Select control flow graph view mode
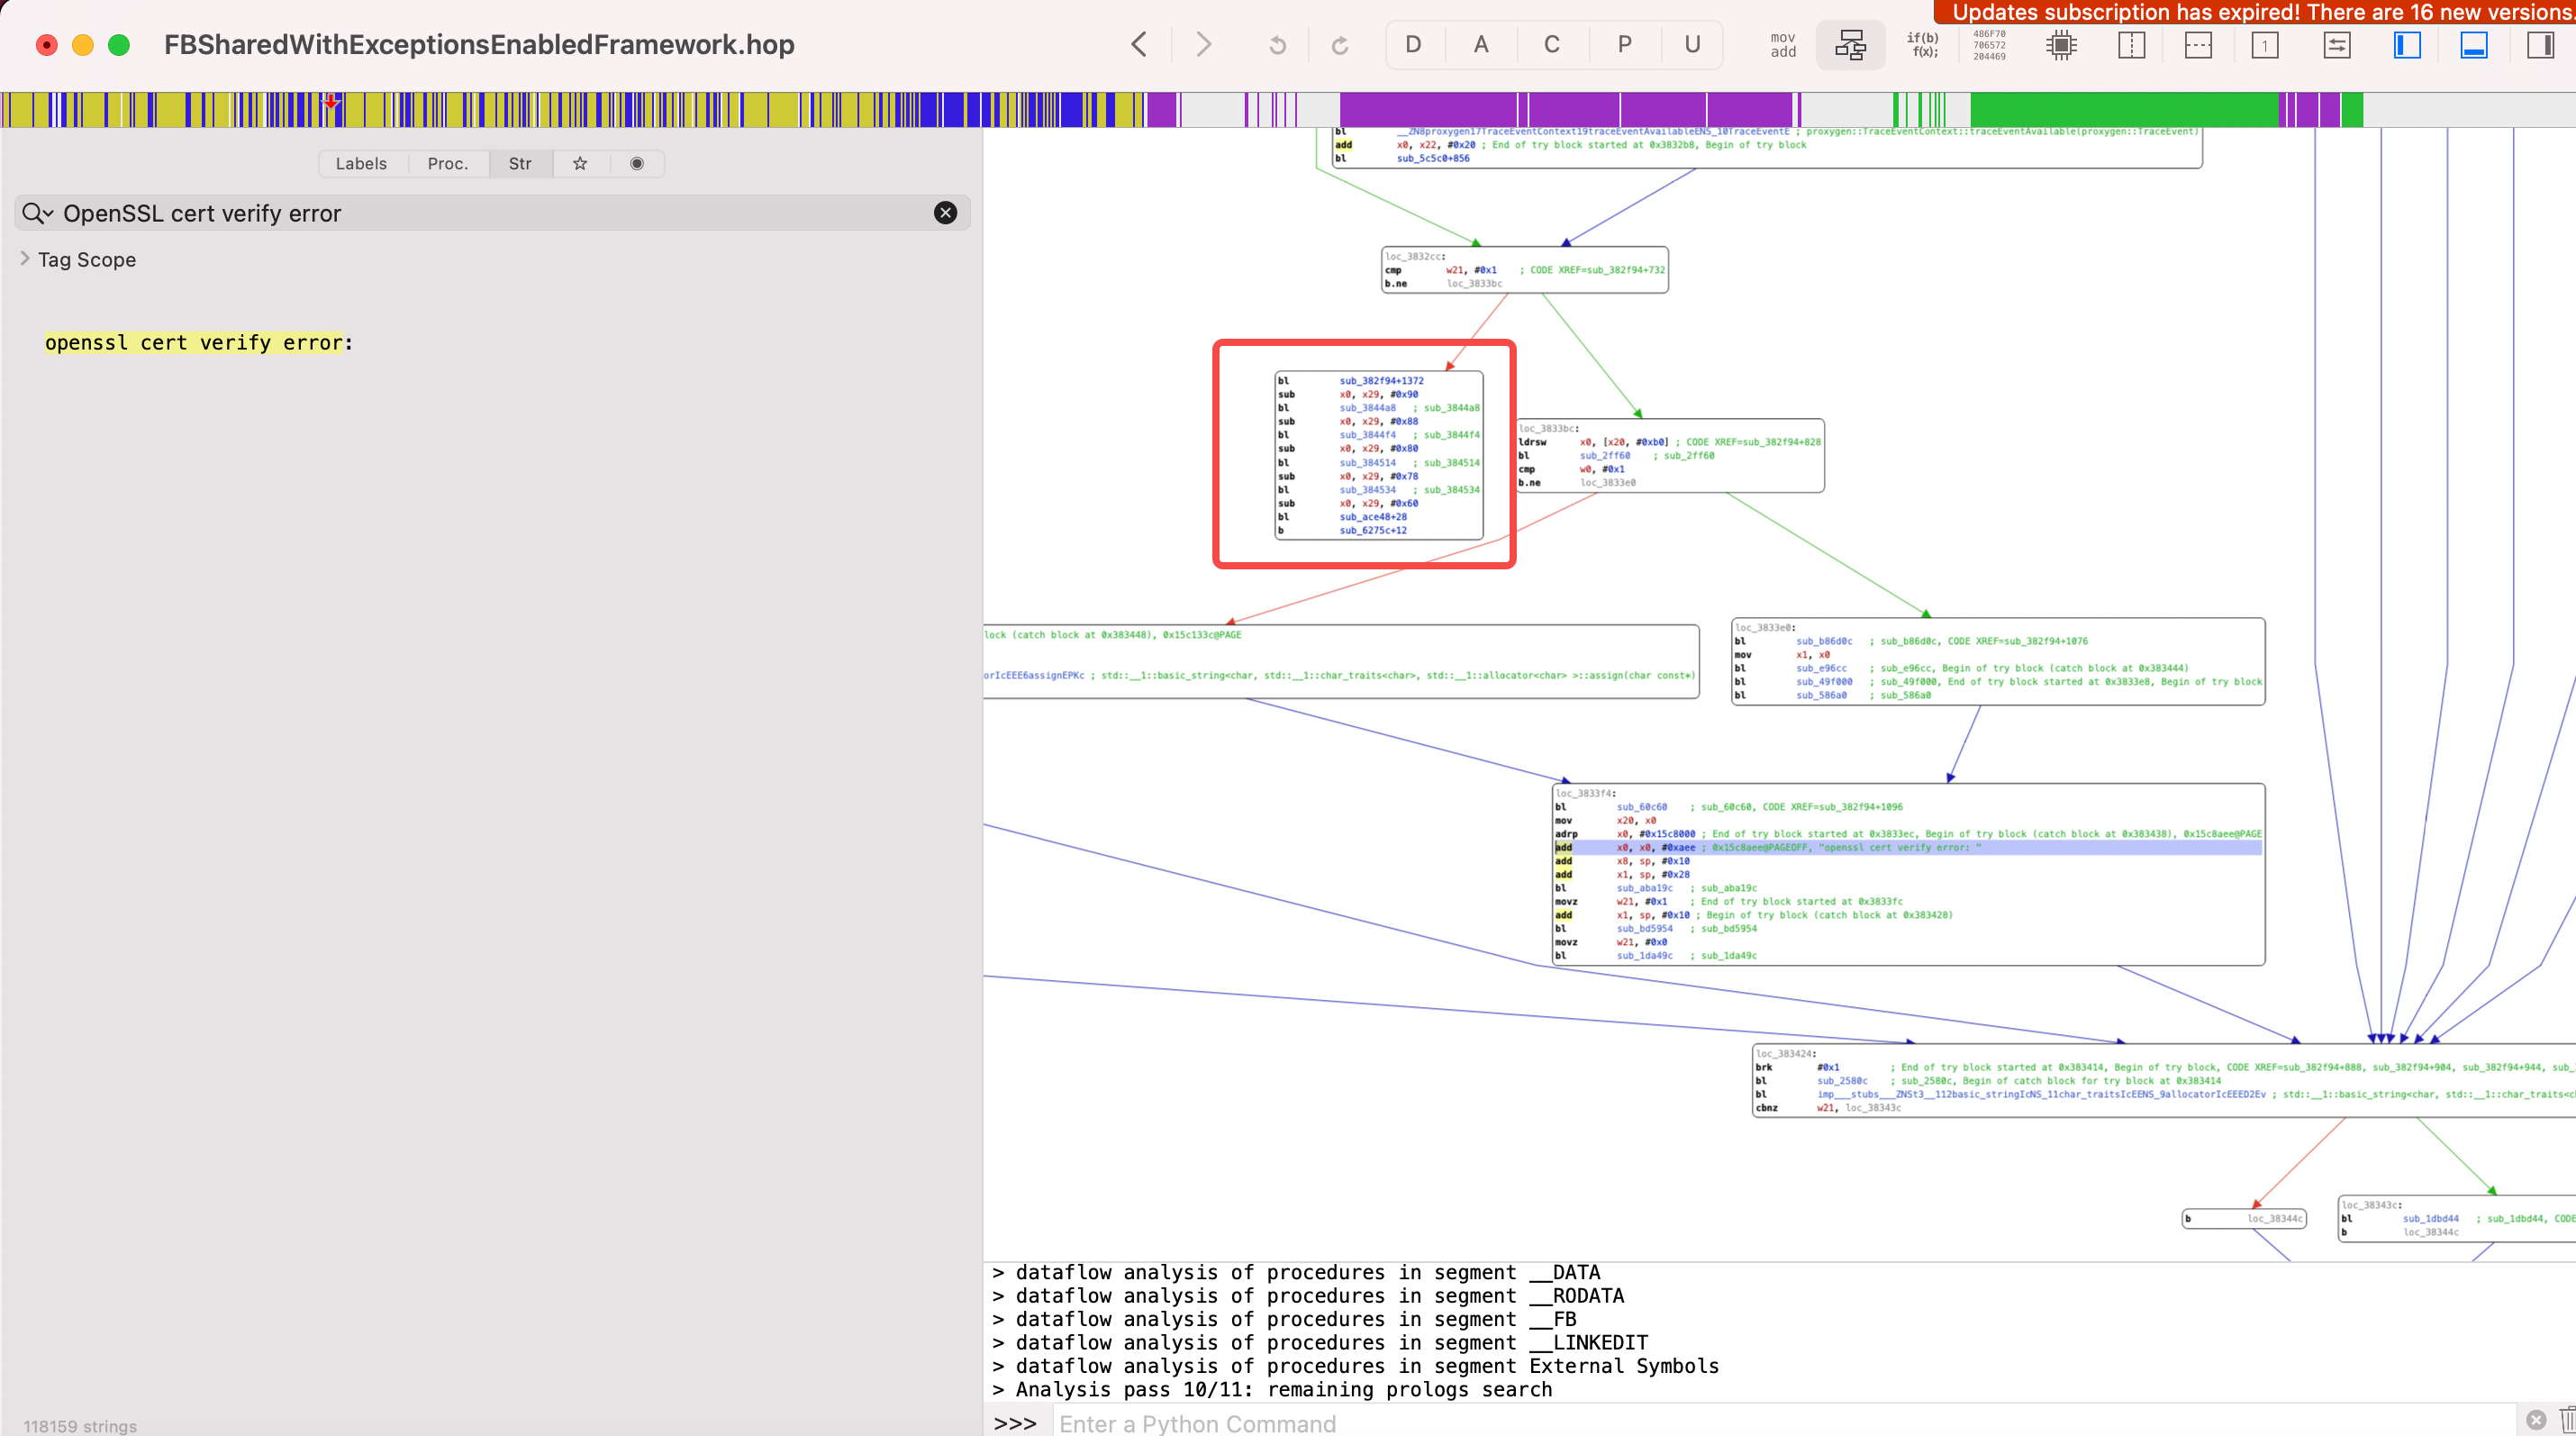This screenshot has width=2576, height=1436. (x=1849, y=45)
